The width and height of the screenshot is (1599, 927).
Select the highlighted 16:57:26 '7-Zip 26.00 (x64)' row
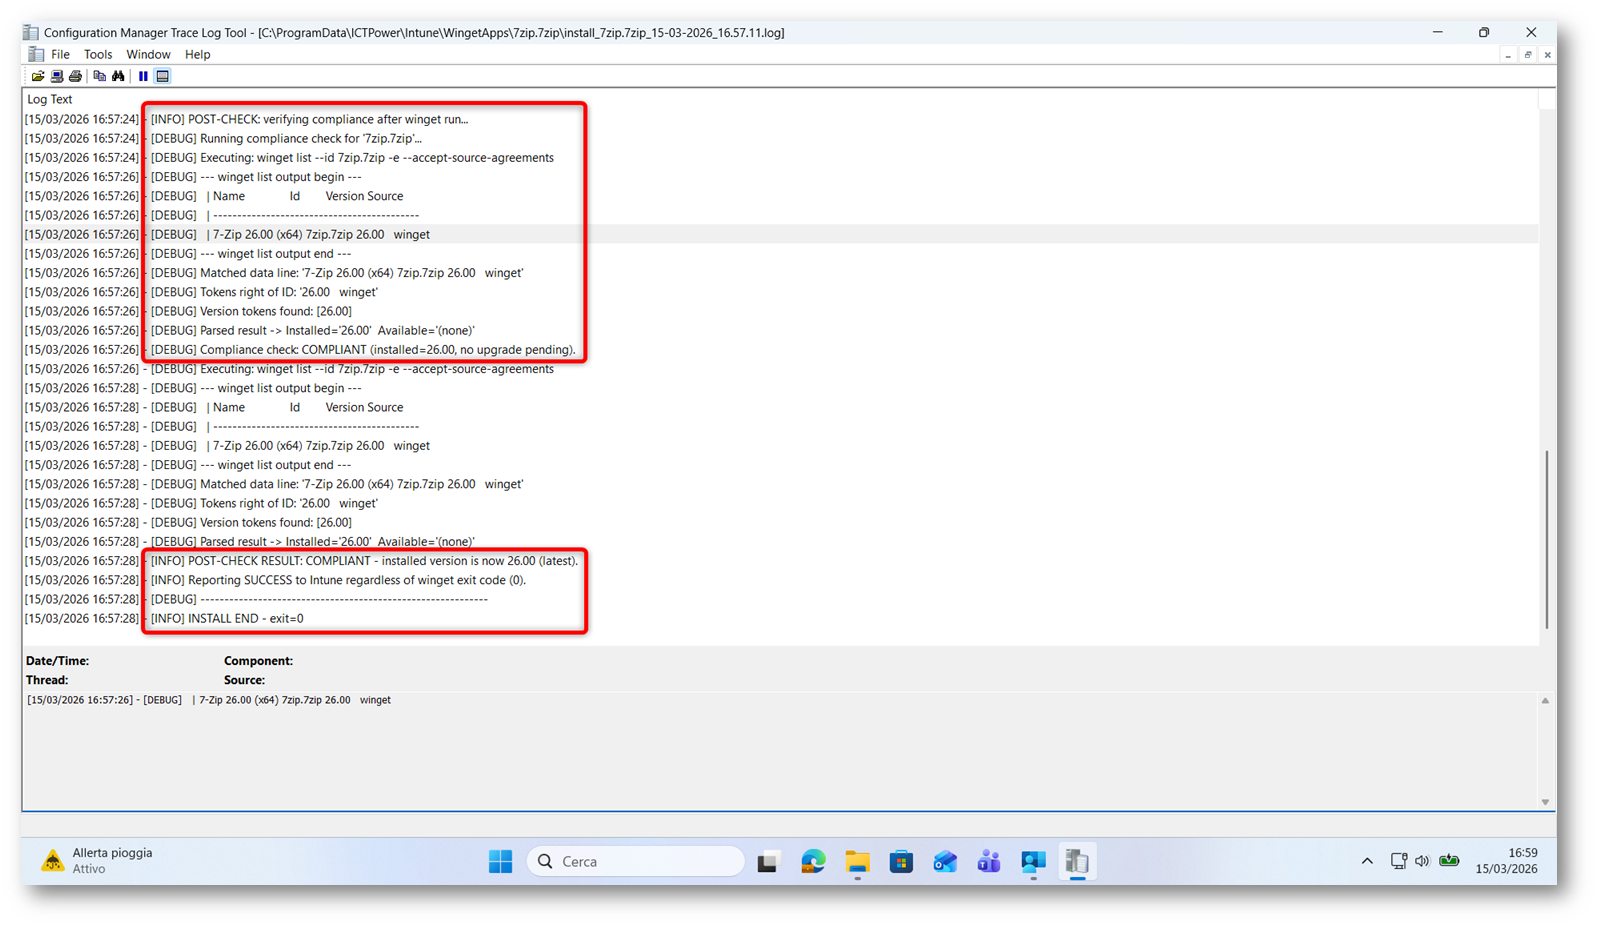click(780, 234)
